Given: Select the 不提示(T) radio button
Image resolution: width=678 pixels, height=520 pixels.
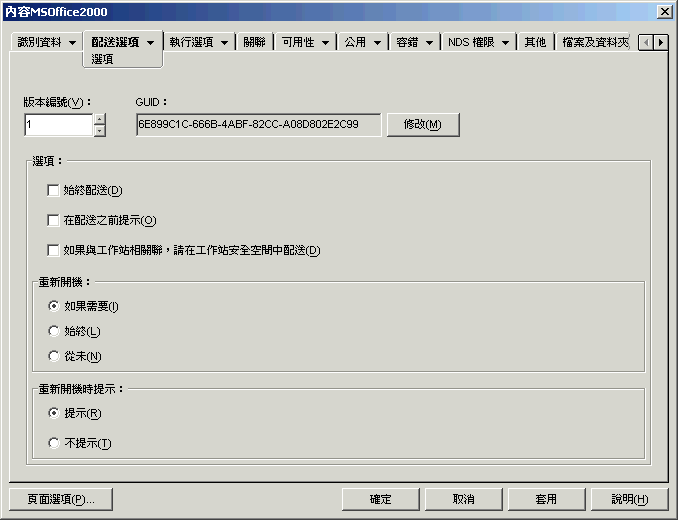Looking at the screenshot, I should coord(54,443).
